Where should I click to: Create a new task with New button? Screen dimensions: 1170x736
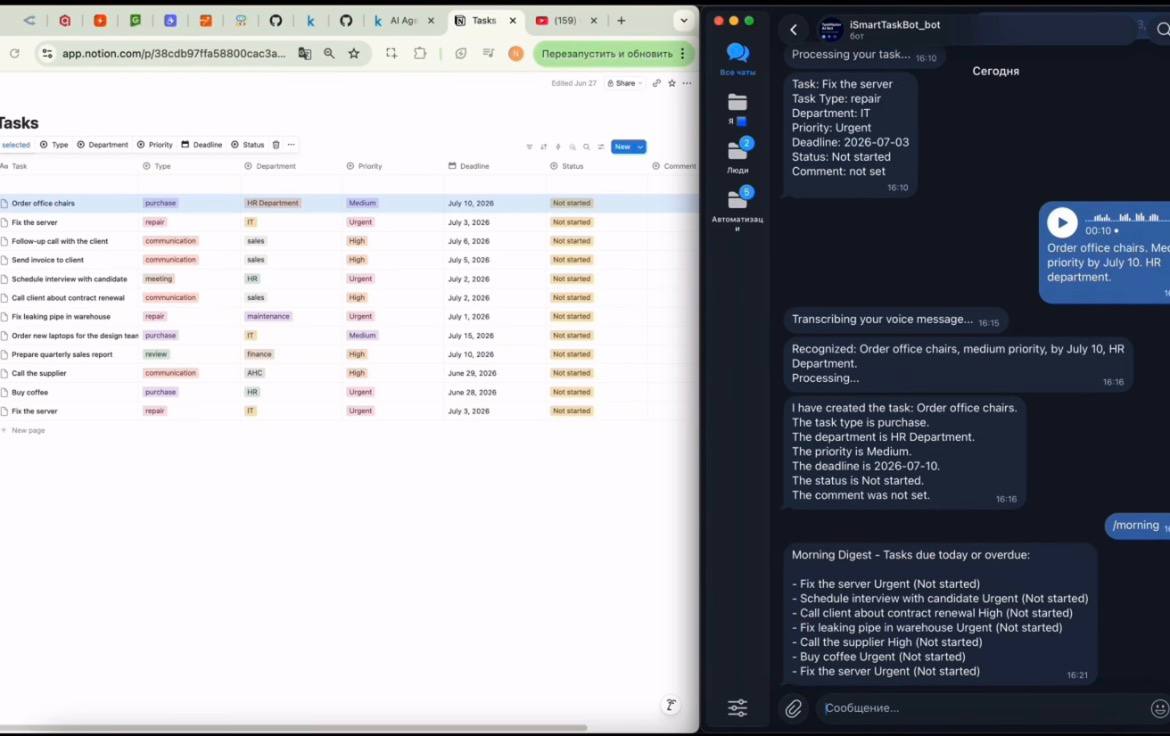pyautogui.click(x=622, y=147)
